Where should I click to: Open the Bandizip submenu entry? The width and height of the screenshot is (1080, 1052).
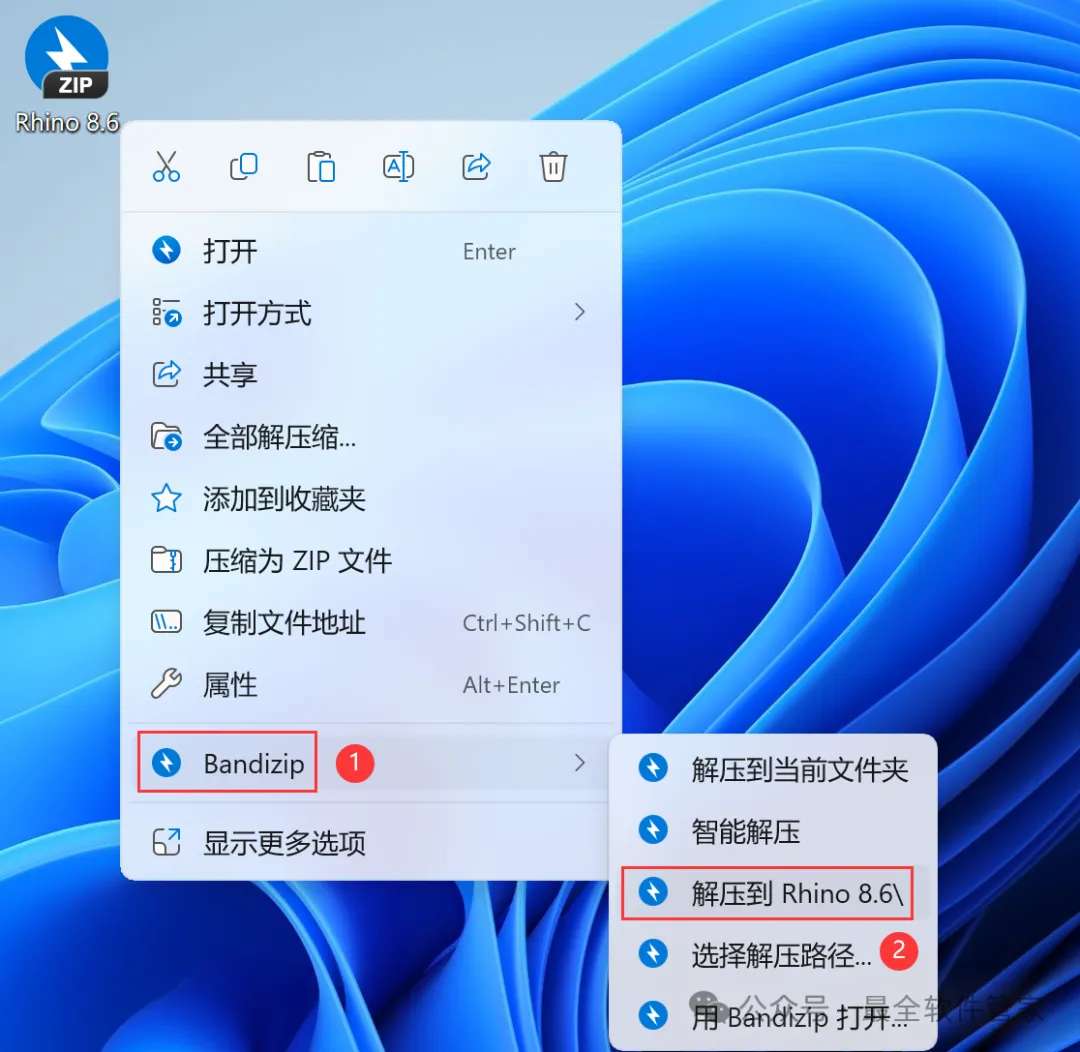371,763
